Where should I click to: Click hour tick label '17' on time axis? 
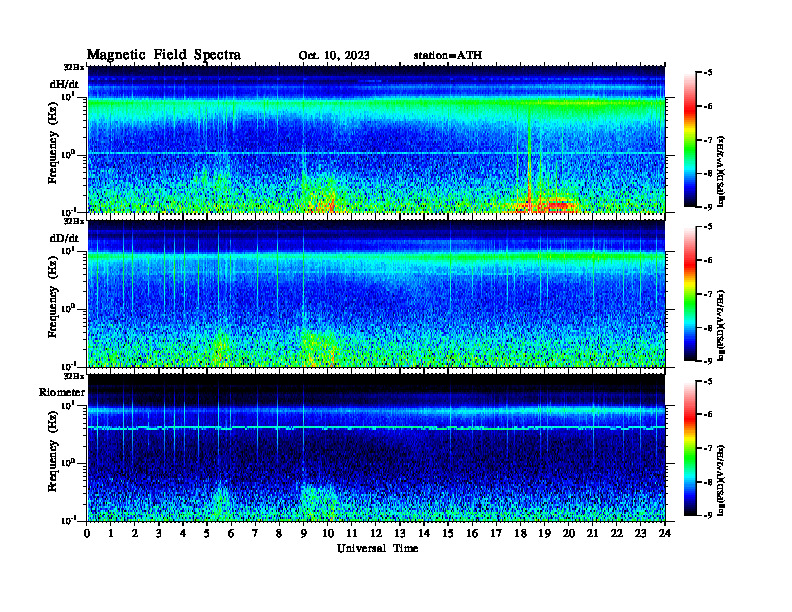[496, 533]
